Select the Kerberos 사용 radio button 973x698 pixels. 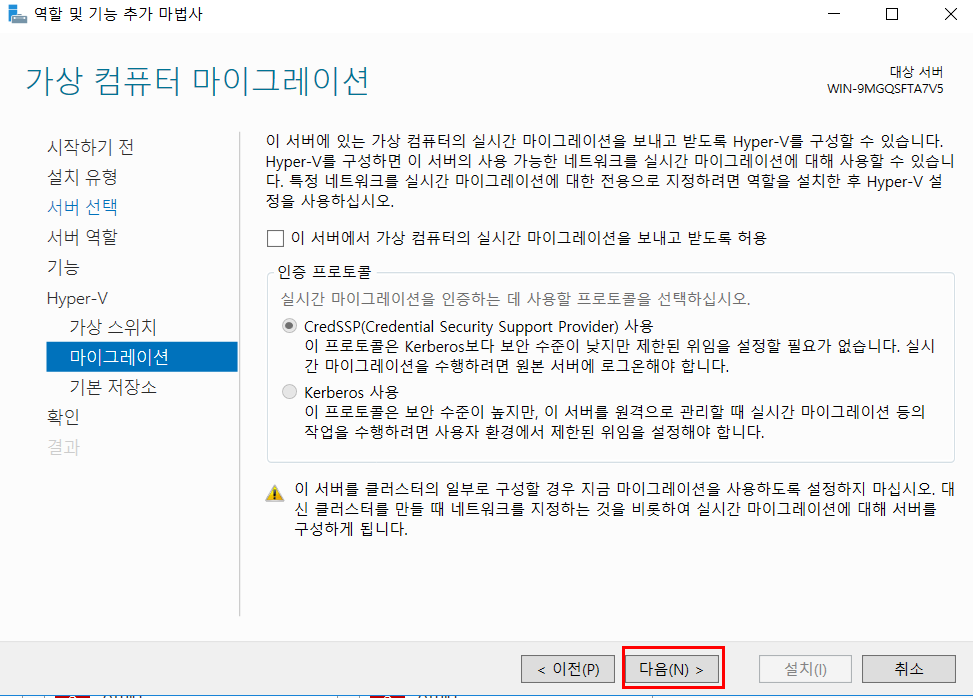point(289,392)
